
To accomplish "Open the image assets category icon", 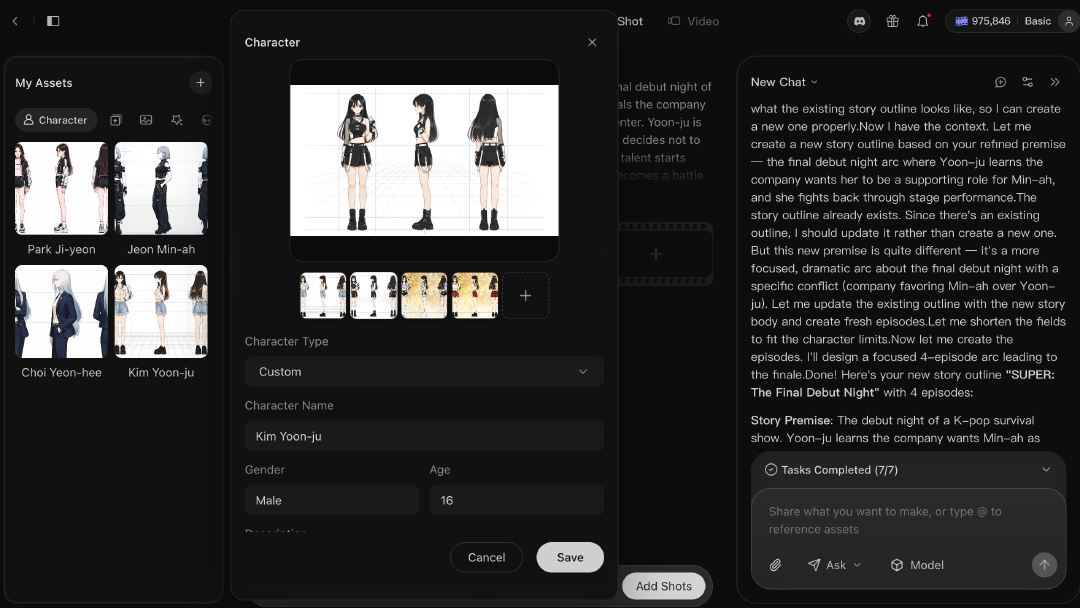I will point(146,120).
